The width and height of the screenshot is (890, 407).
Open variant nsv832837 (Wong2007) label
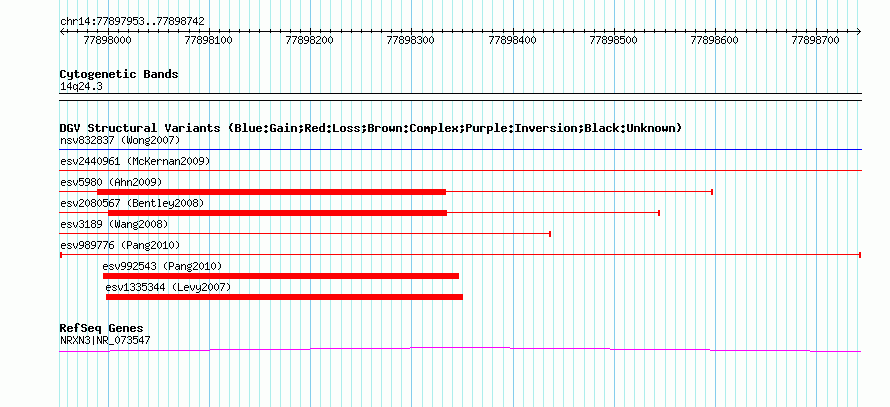tap(120, 140)
